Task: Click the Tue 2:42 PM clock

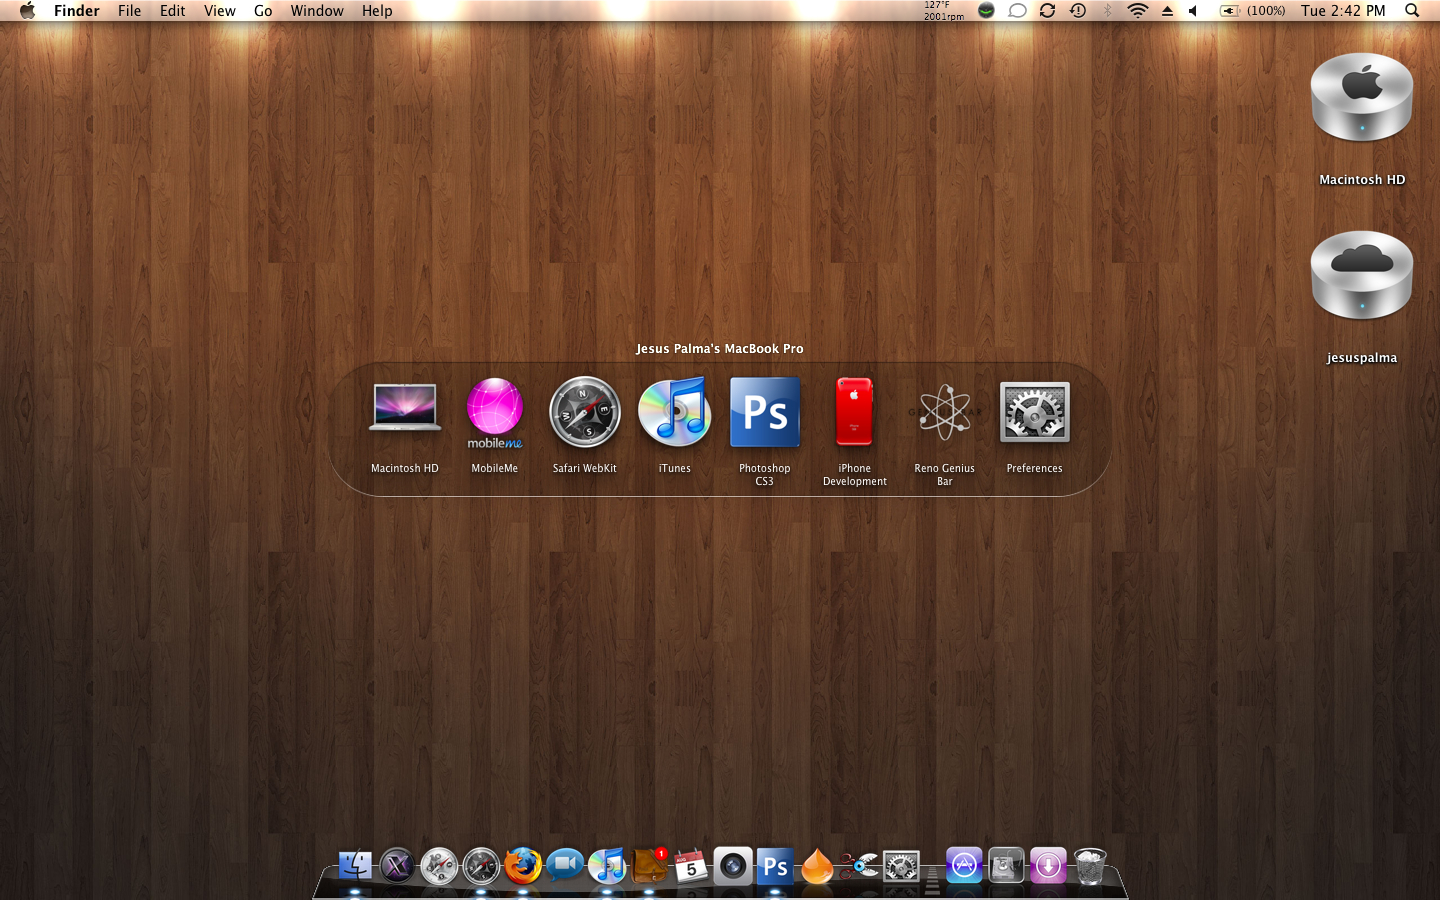Action: 1343,11
